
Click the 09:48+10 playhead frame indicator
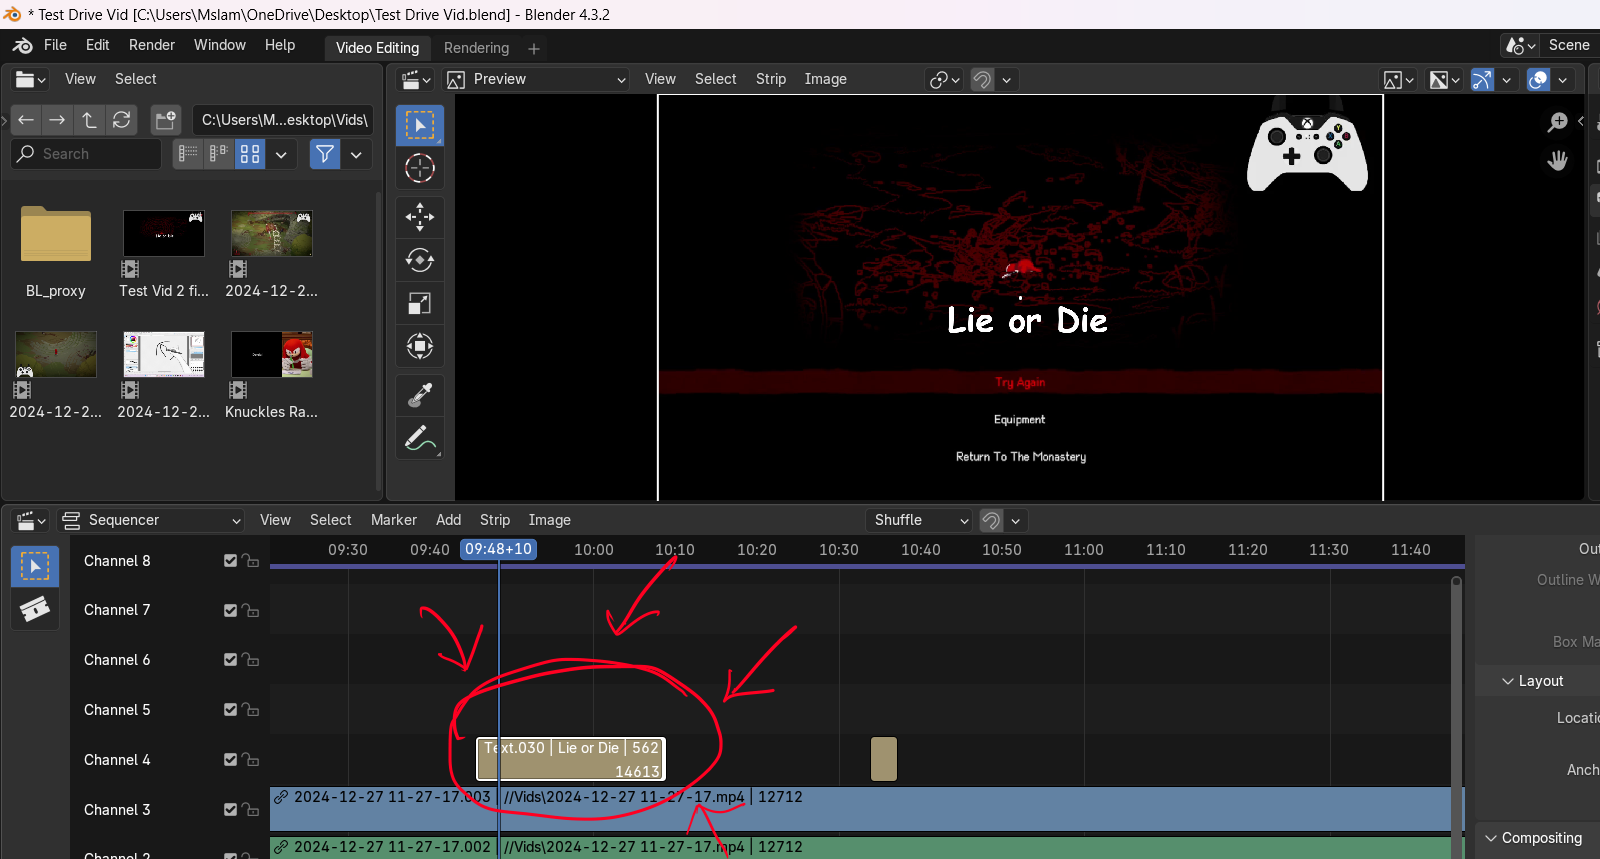point(498,549)
